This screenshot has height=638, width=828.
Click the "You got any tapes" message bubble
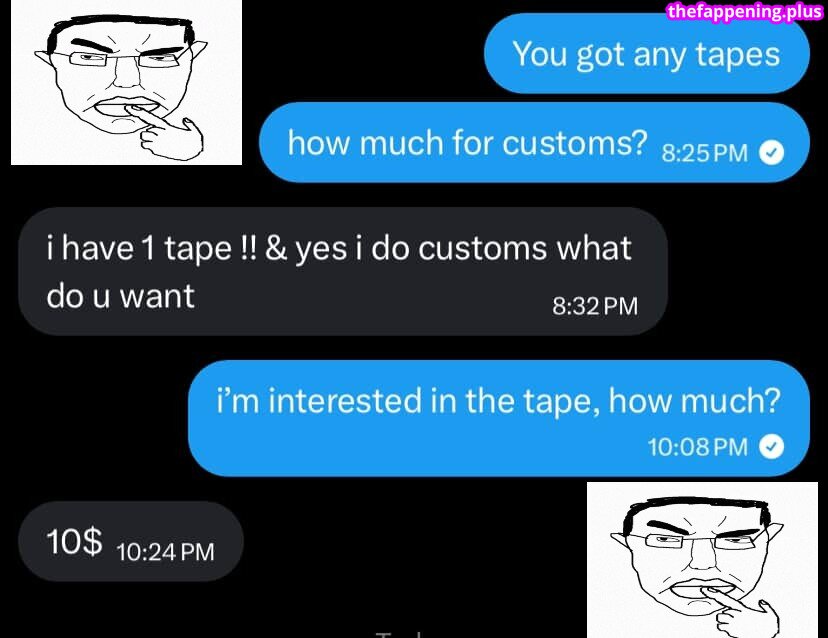[646, 53]
